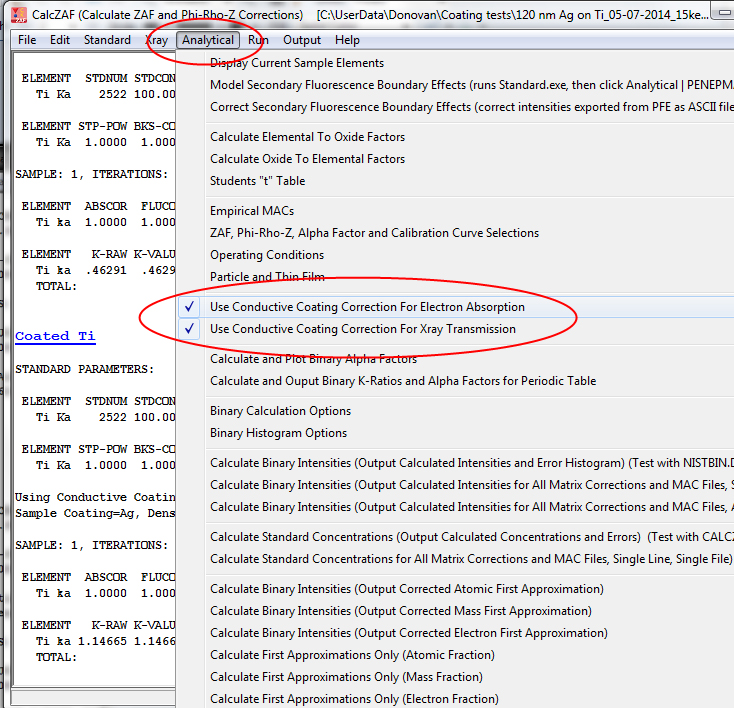
Task: Open the Run menu
Action: [258, 40]
